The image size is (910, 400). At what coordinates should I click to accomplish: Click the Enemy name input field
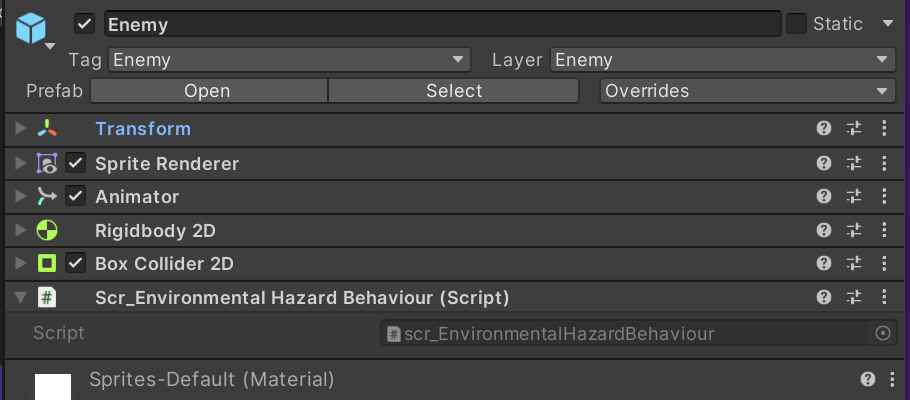click(x=440, y=24)
